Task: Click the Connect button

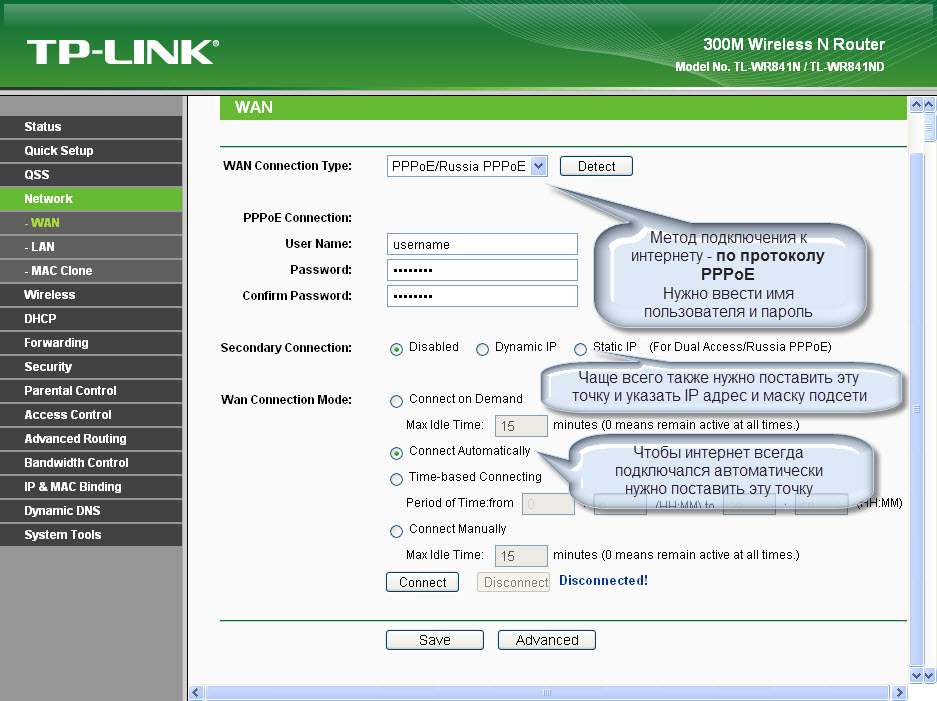Action: 422,582
